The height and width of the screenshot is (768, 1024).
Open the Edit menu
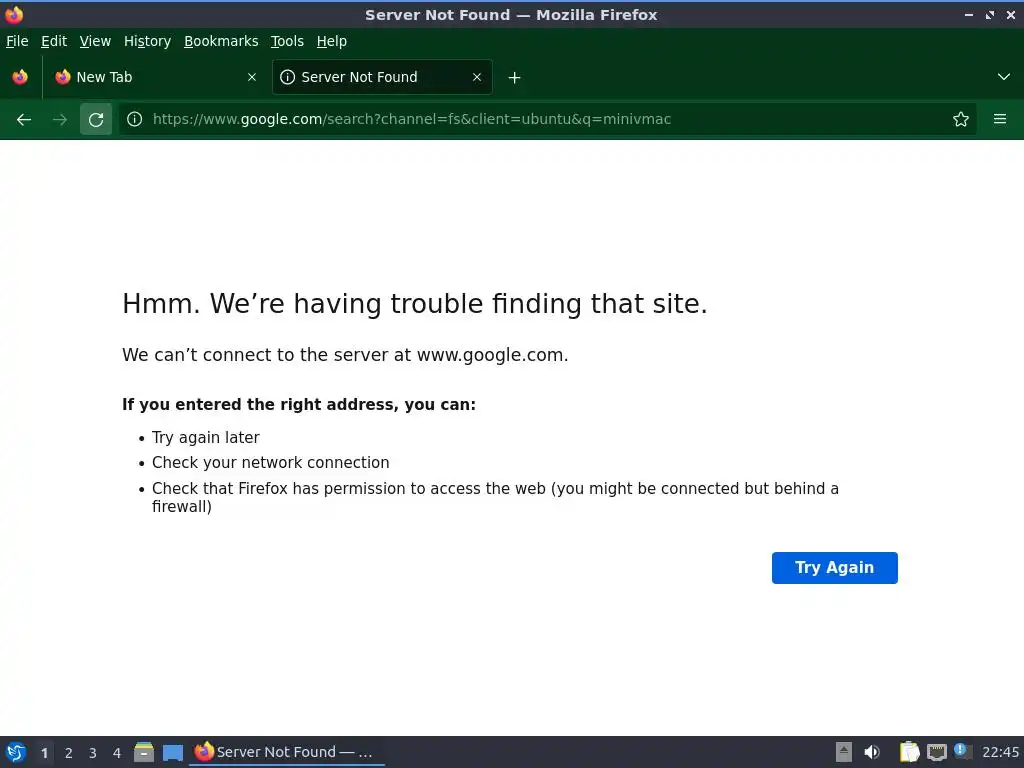[54, 41]
